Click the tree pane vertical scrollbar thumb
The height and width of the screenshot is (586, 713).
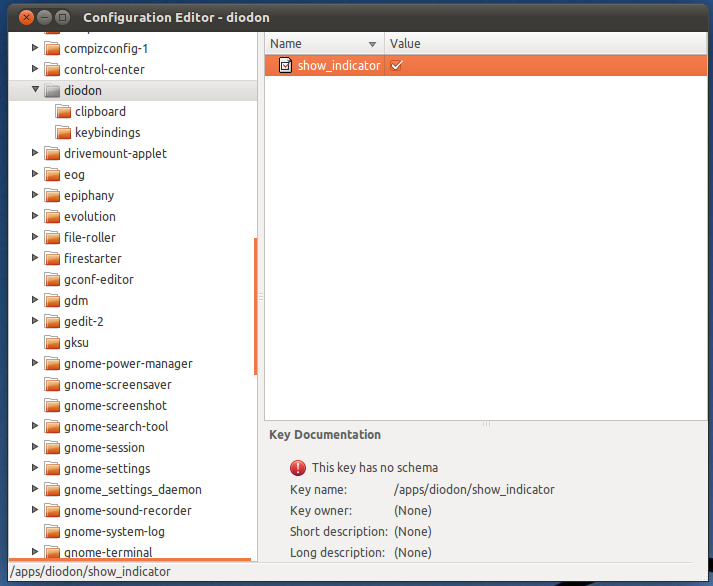[256, 306]
